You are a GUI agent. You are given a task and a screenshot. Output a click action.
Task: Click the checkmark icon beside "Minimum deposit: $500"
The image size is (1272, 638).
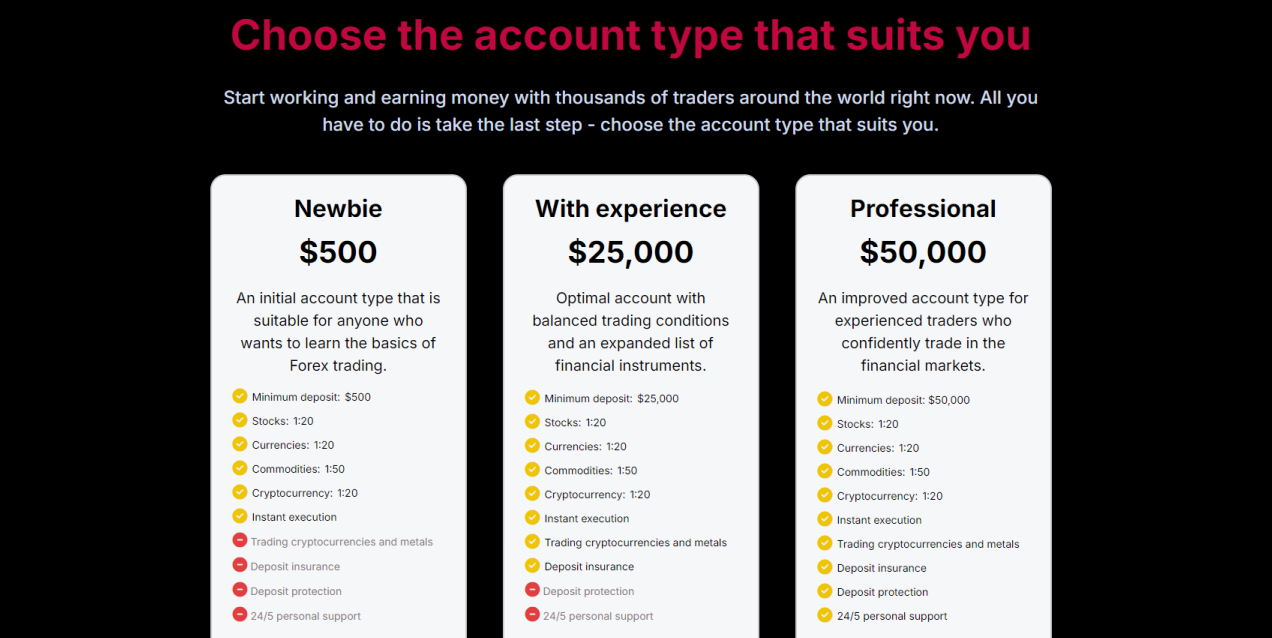[x=239, y=396]
